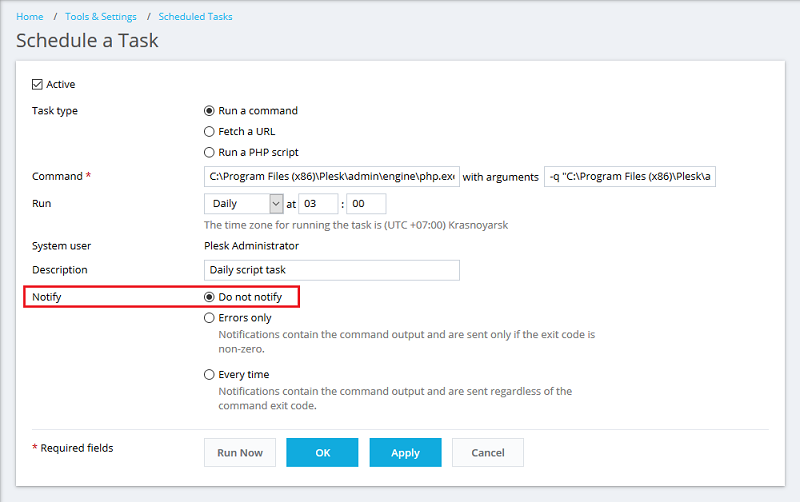The width and height of the screenshot is (800, 502).
Task: Click the hour field showing 03
Action: [x=318, y=204]
